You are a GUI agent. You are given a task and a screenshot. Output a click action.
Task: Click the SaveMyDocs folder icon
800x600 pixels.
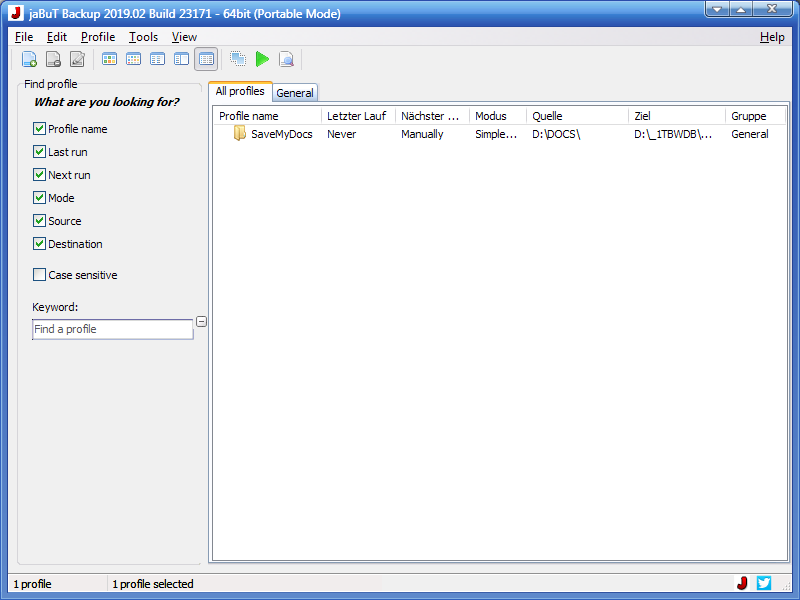(x=239, y=134)
